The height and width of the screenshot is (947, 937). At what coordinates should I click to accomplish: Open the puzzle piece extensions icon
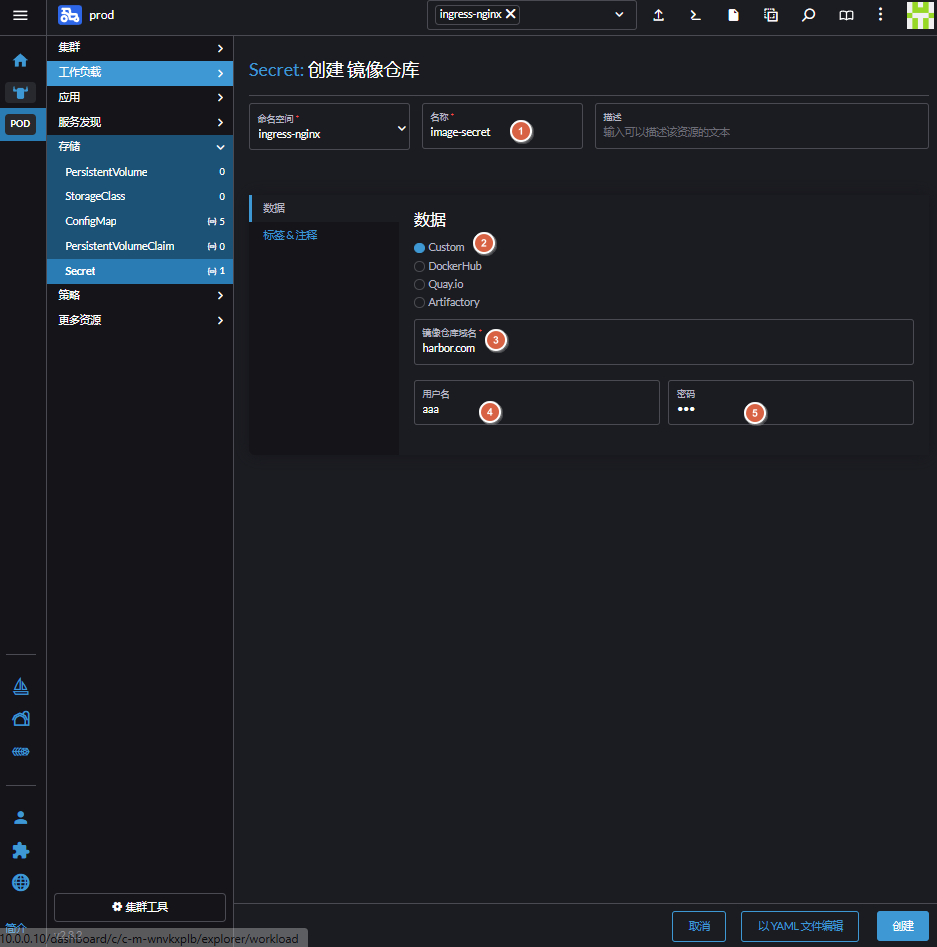[21, 850]
